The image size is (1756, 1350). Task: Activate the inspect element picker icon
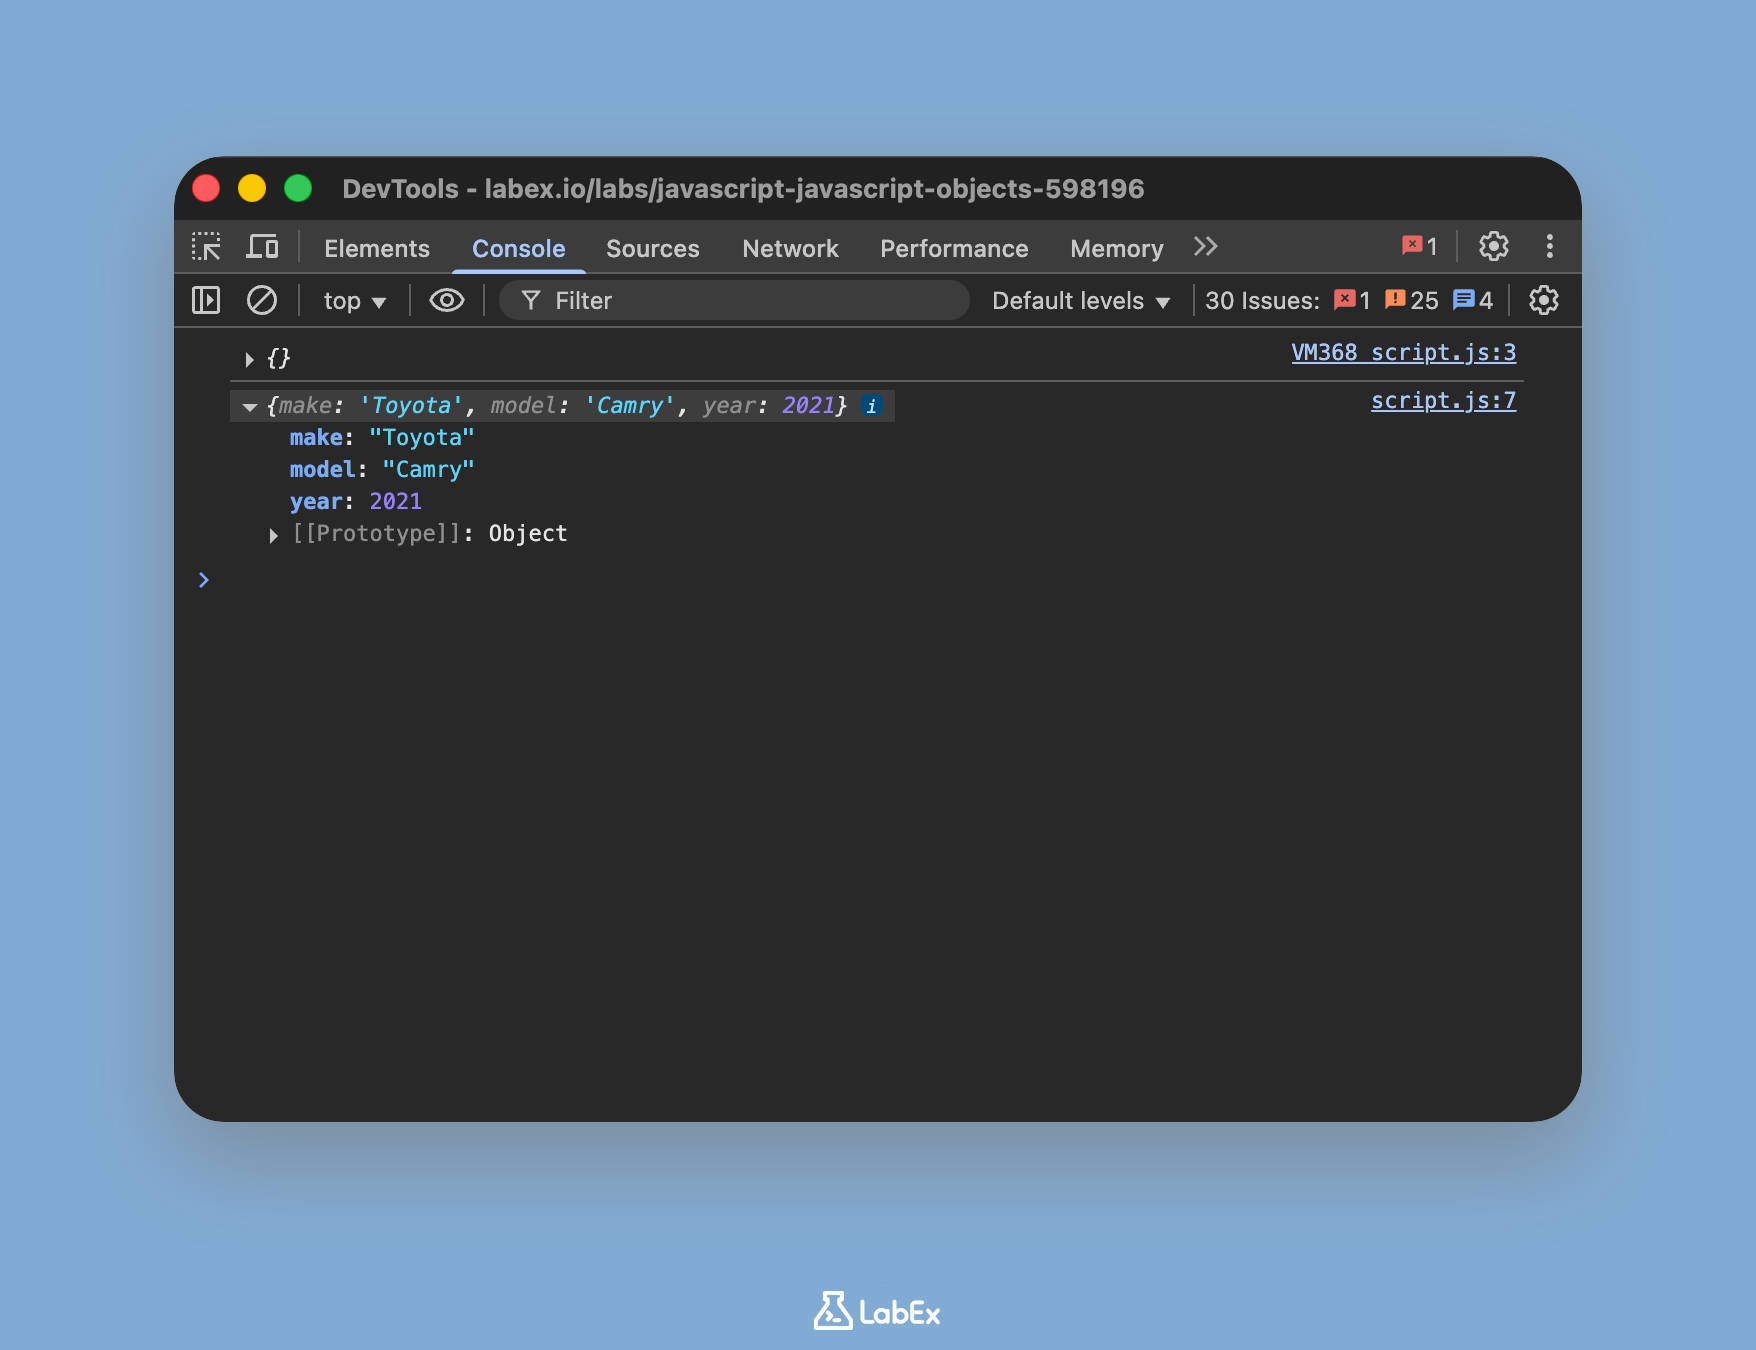point(206,247)
